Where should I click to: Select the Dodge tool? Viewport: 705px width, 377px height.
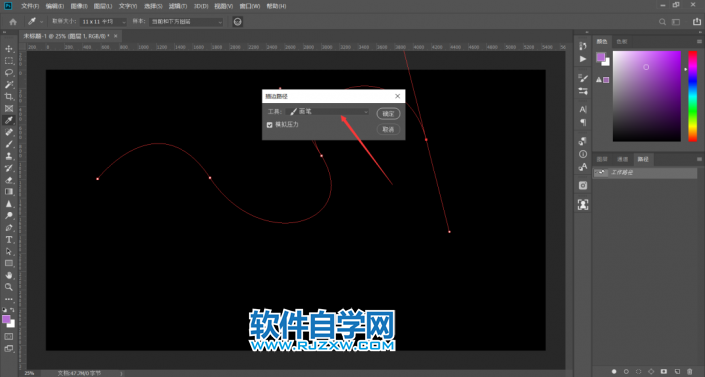9,215
